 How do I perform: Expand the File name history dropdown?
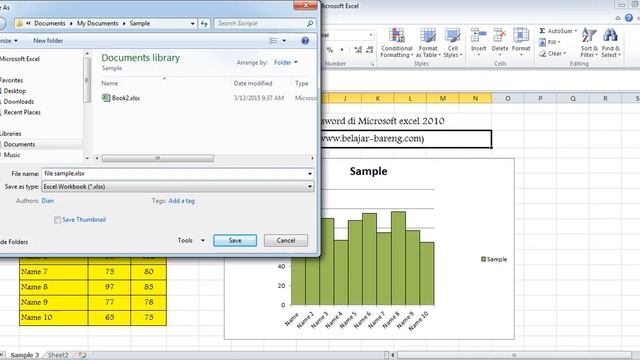coord(310,174)
